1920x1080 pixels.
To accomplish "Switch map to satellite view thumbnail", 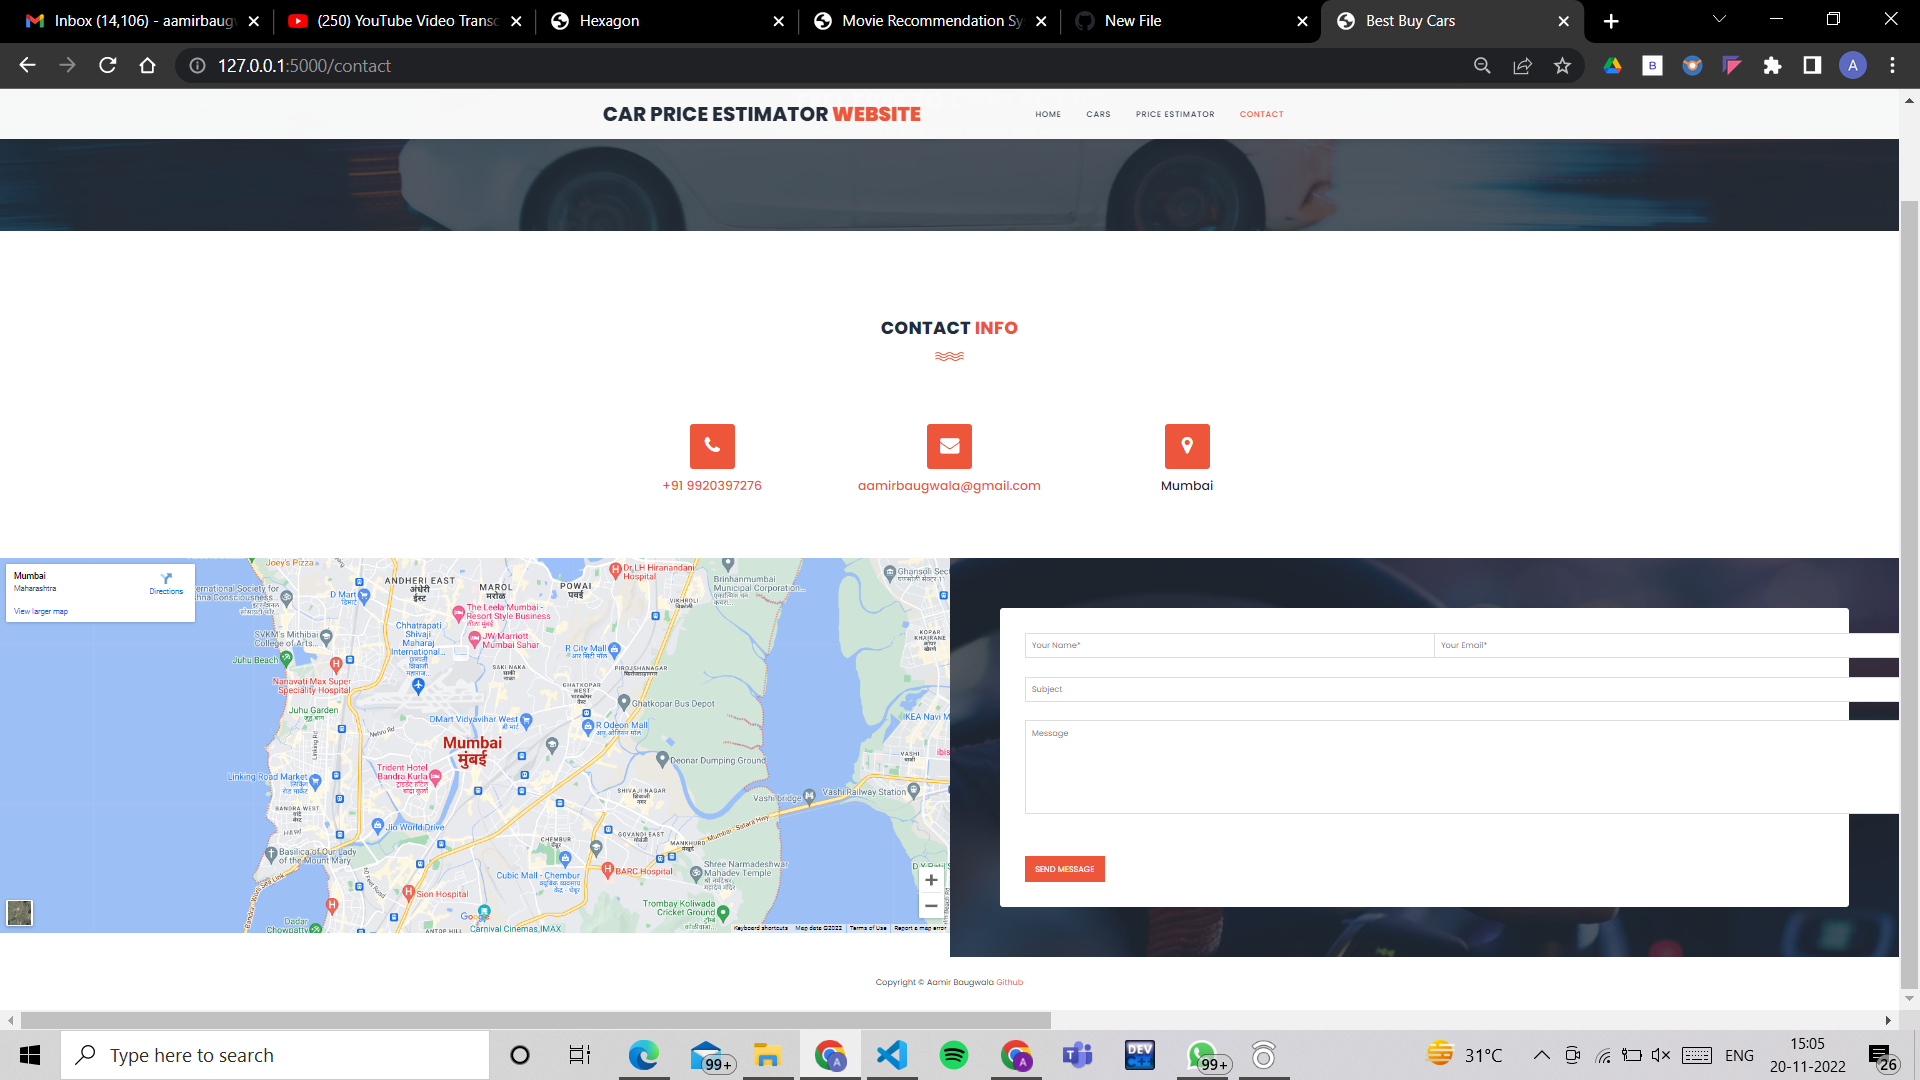I will (x=20, y=913).
